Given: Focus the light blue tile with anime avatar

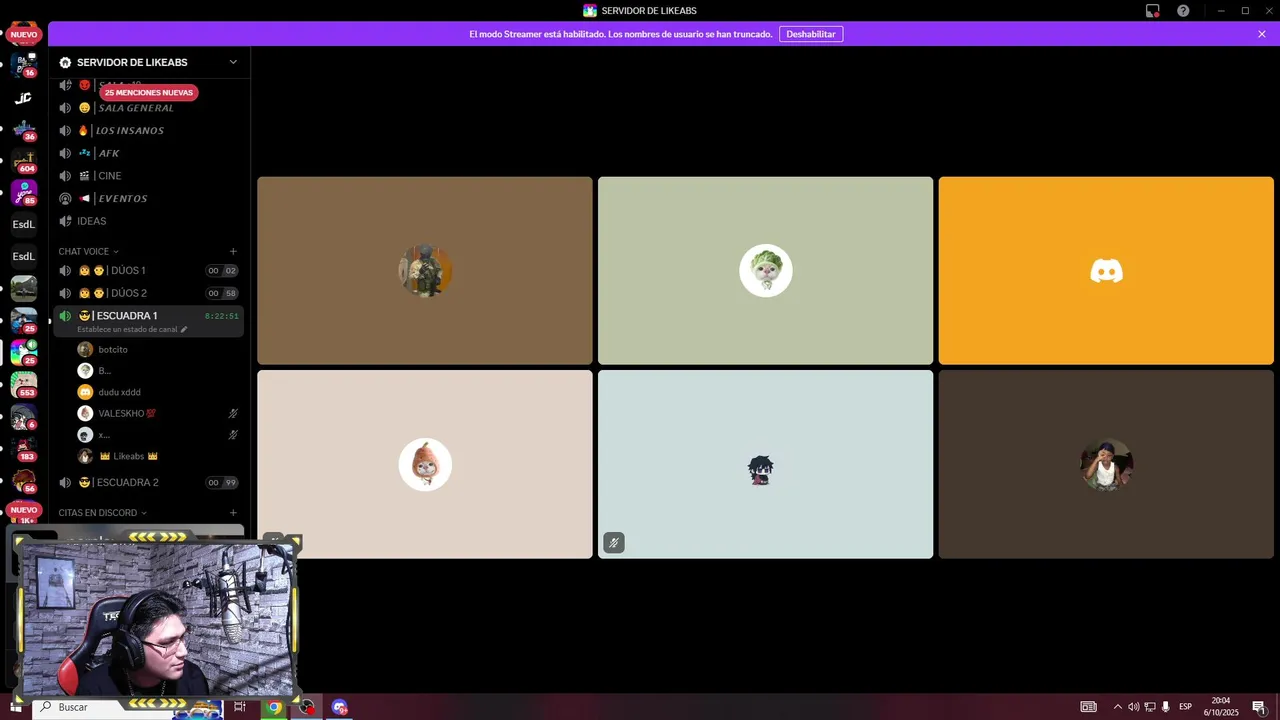Looking at the screenshot, I should tap(766, 465).
